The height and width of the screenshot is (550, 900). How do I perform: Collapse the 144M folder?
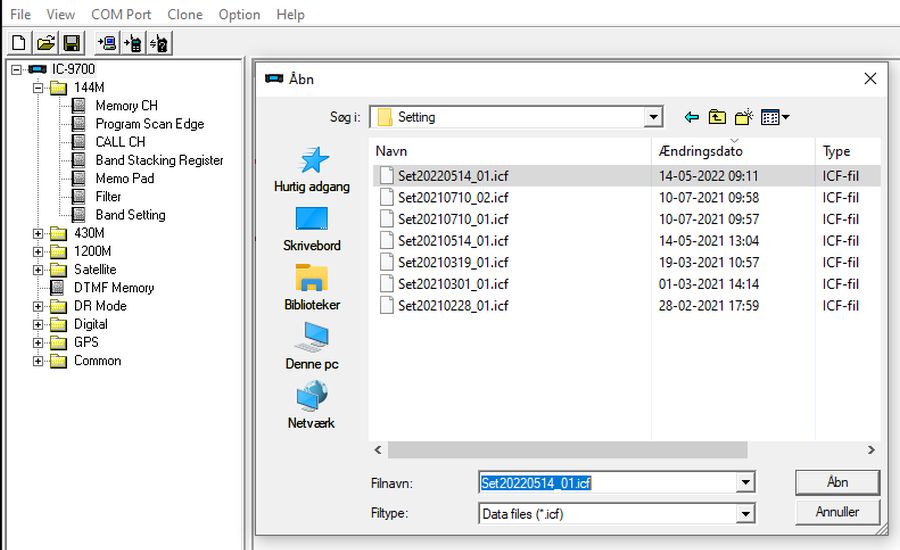(38, 88)
